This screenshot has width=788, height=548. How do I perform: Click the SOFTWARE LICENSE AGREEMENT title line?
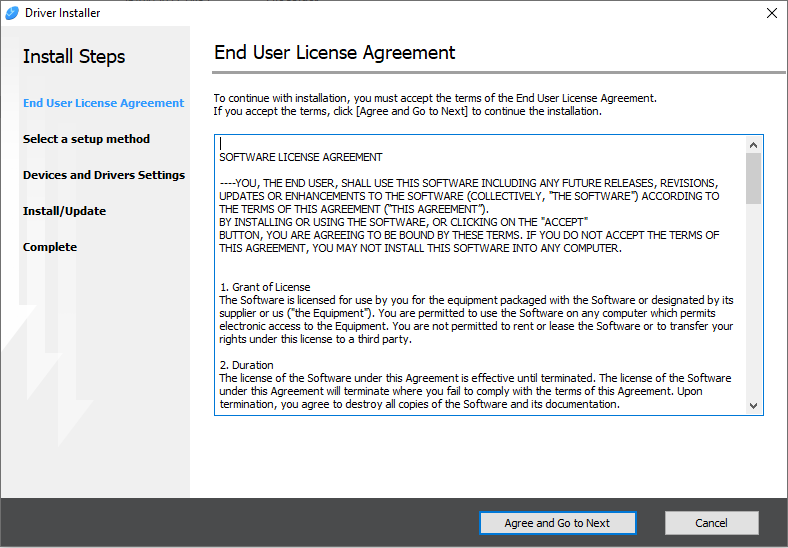point(300,157)
